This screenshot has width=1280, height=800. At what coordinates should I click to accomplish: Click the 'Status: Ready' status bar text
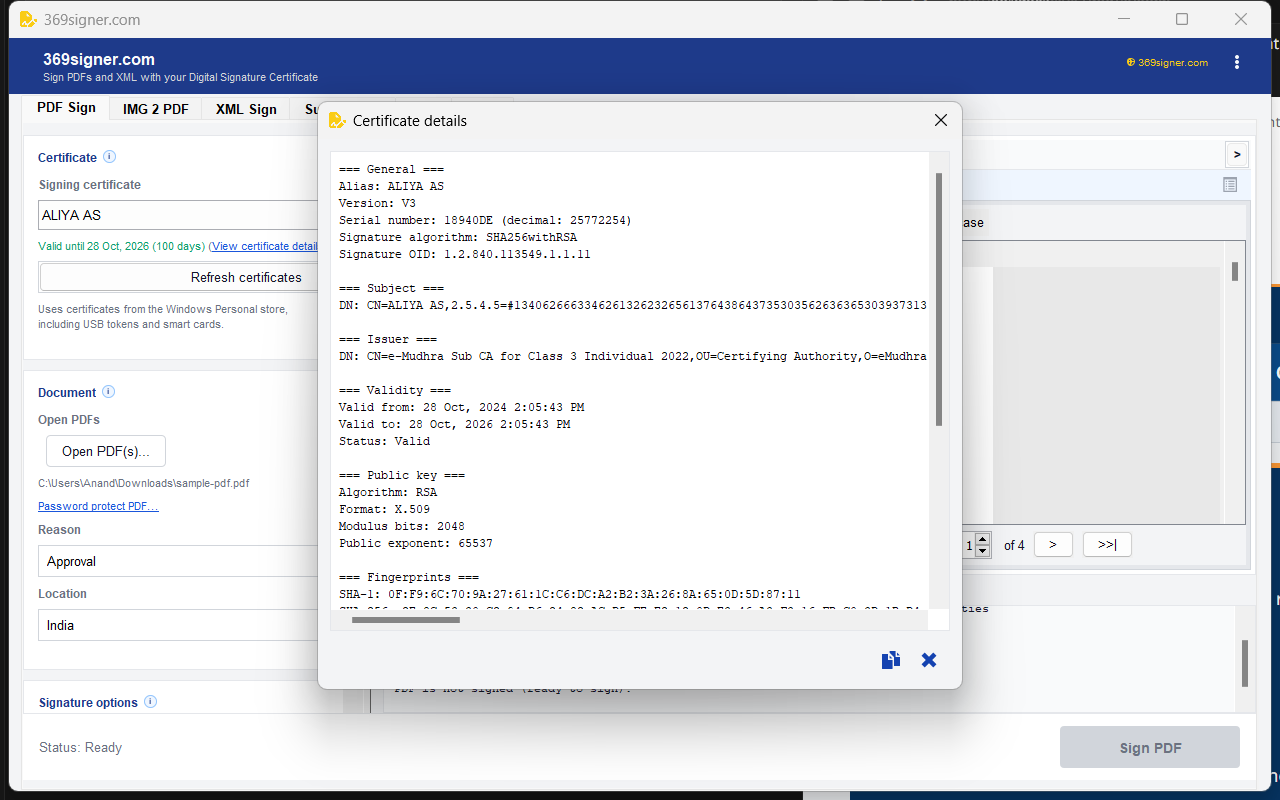click(x=80, y=747)
